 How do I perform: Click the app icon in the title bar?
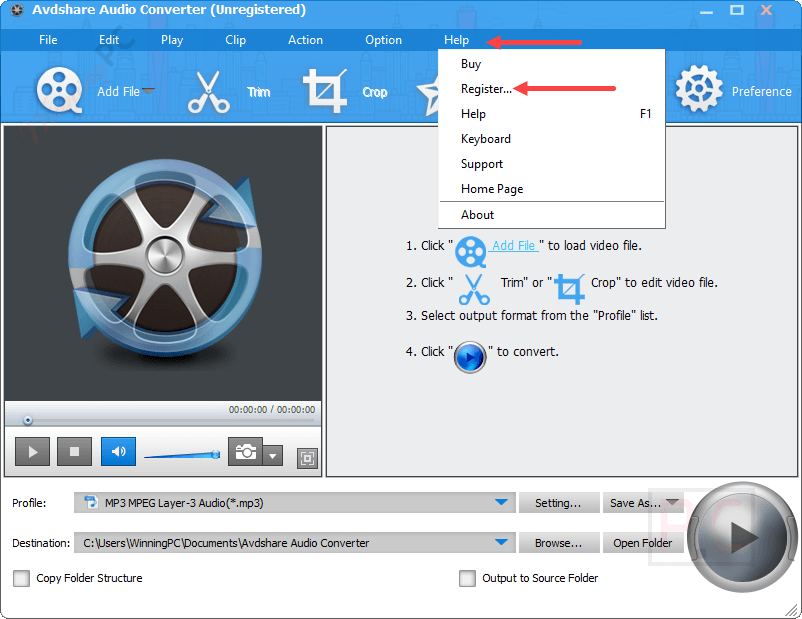(x=17, y=10)
